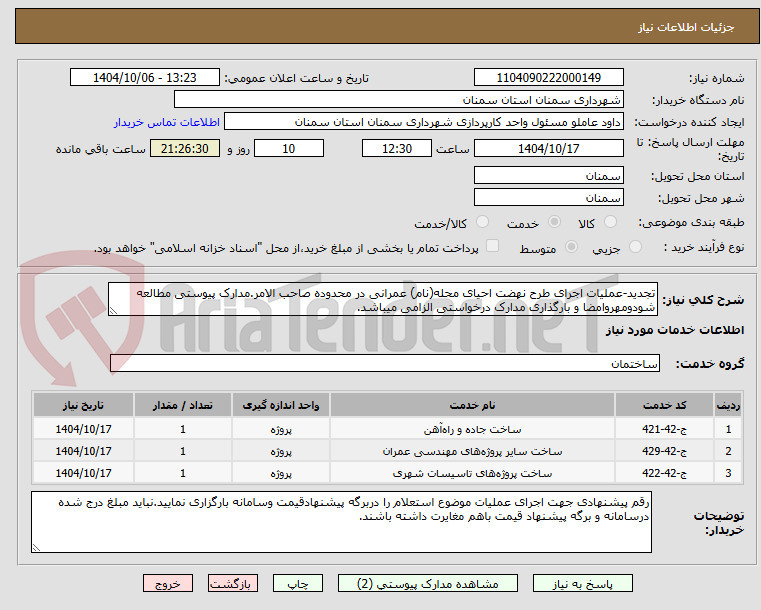Click service code ج-42-429

[x=664, y=451]
